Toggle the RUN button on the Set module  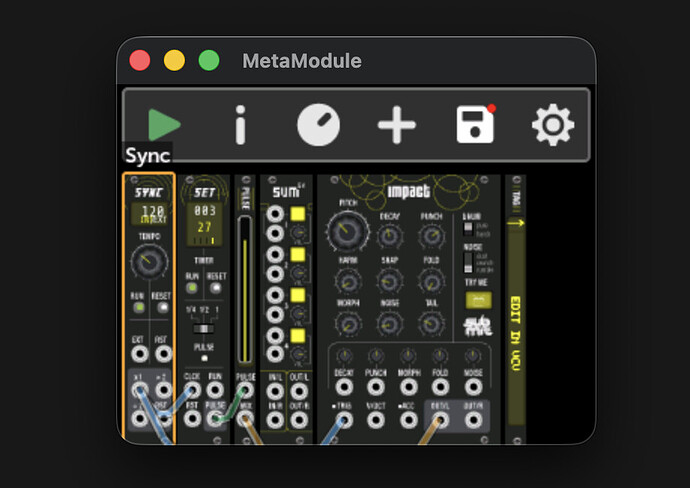pyautogui.click(x=191, y=288)
